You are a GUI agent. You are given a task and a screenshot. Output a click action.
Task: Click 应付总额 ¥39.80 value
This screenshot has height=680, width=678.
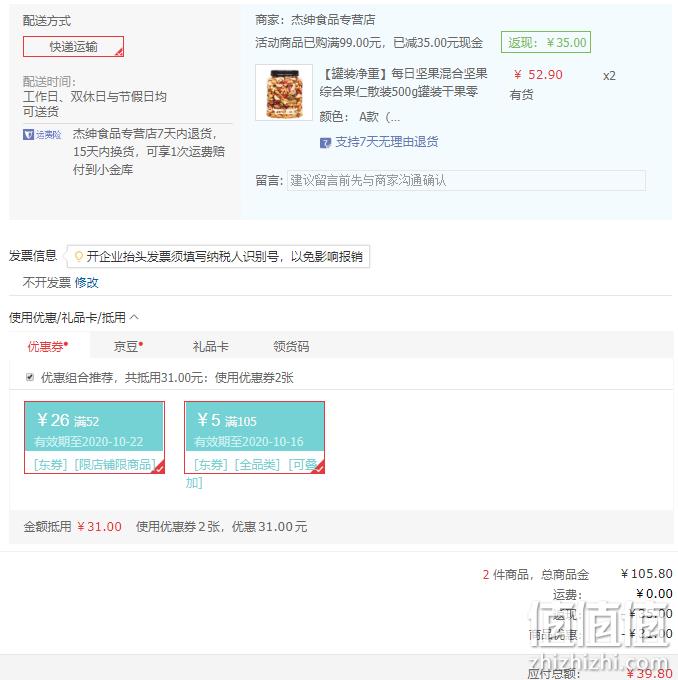pos(649,673)
